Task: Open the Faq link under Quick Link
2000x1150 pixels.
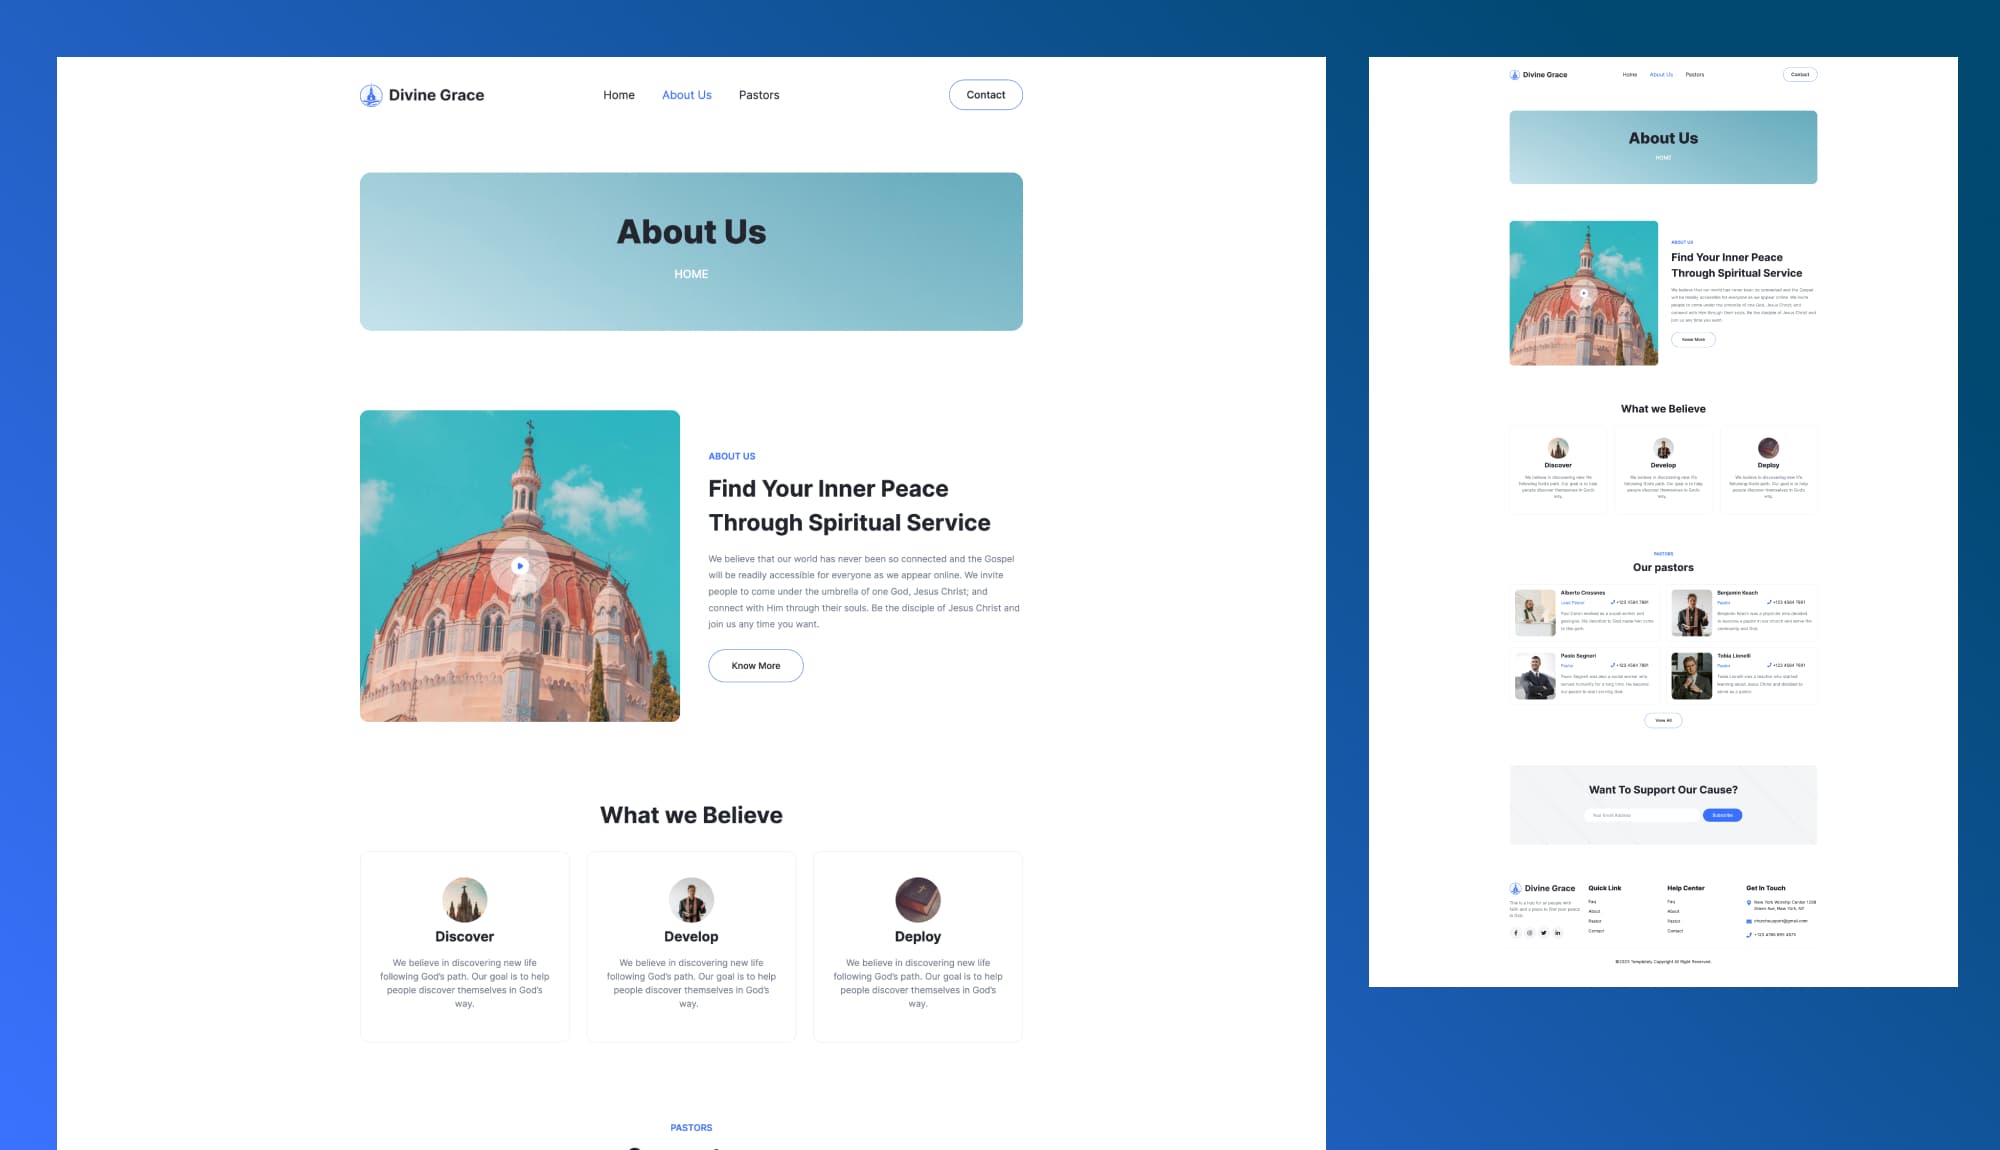Action: (1592, 901)
